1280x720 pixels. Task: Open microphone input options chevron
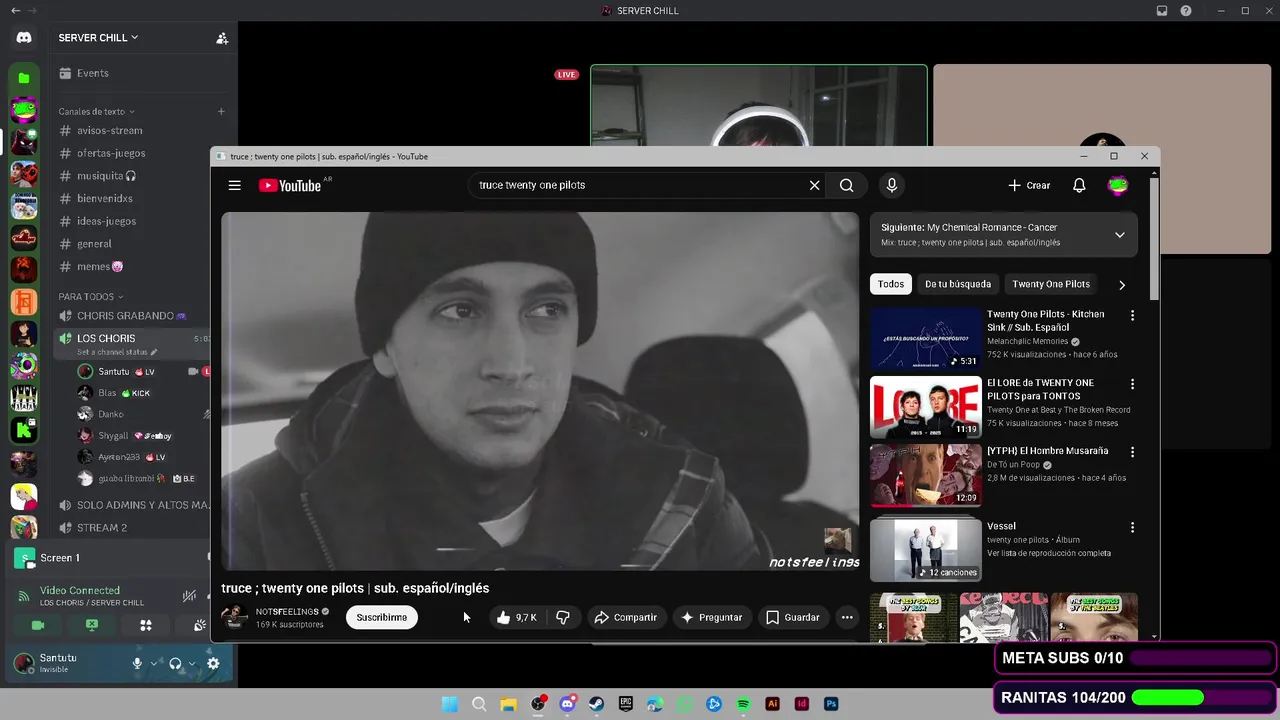(154, 663)
